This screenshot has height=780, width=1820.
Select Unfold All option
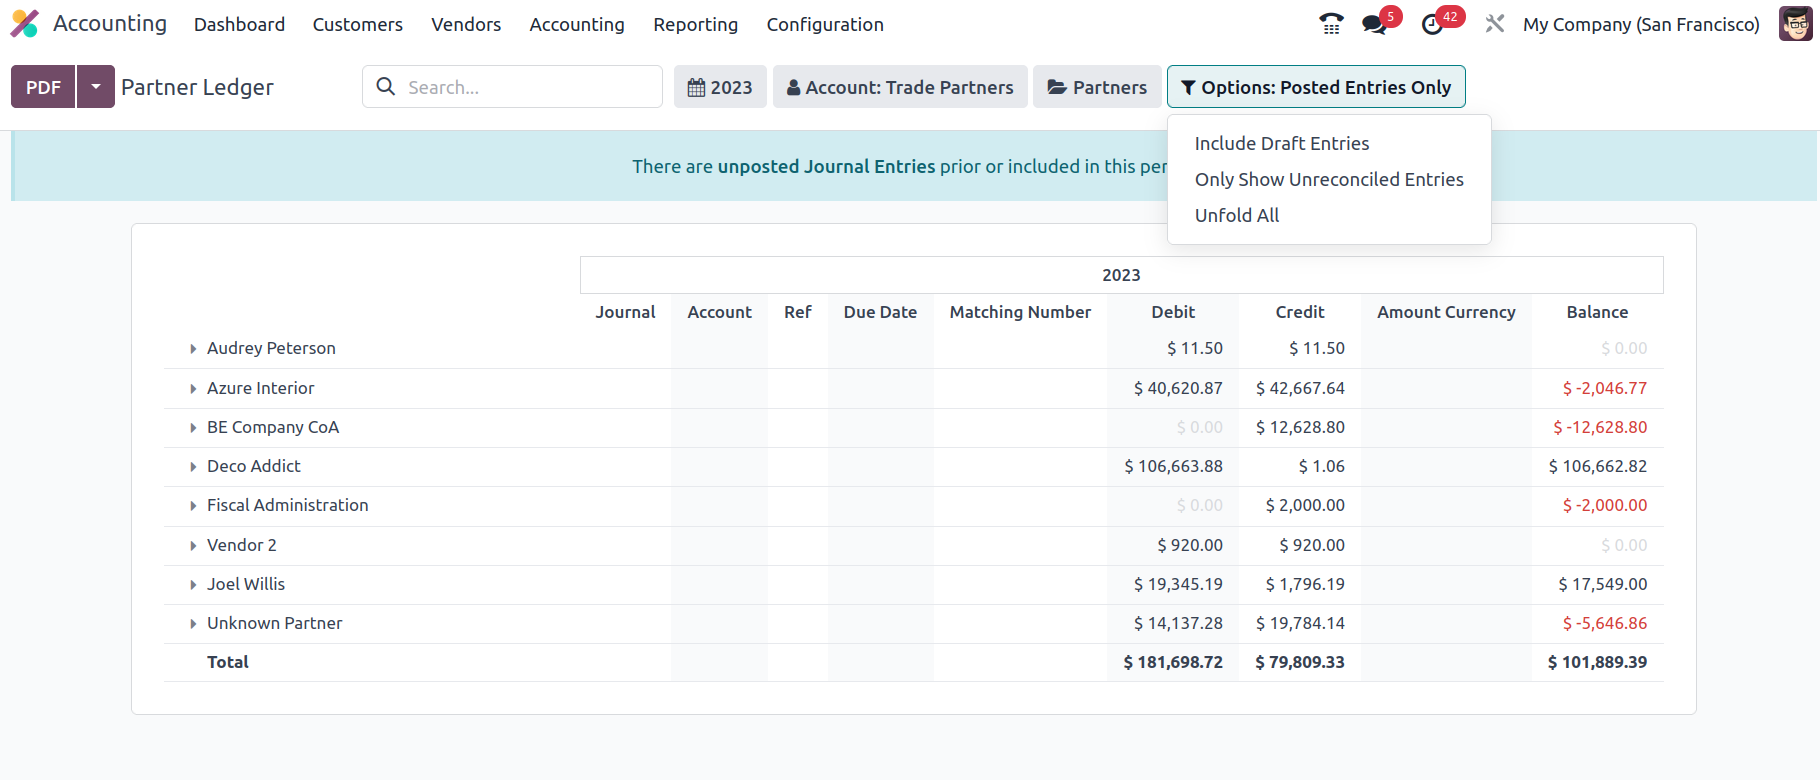(1237, 215)
